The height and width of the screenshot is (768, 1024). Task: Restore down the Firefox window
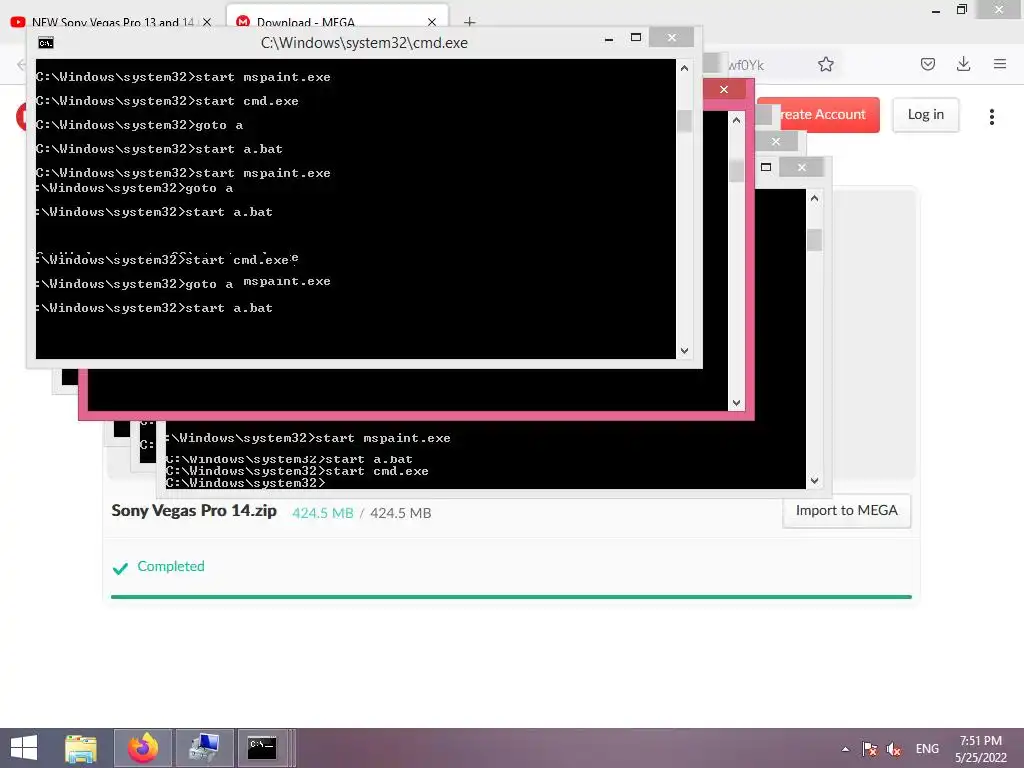[962, 10]
